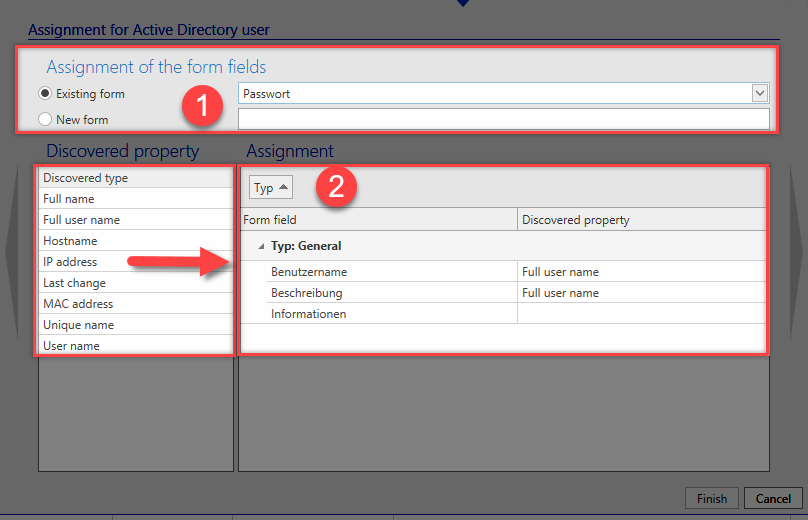Collapse the Typ: General group

[x=261, y=246]
